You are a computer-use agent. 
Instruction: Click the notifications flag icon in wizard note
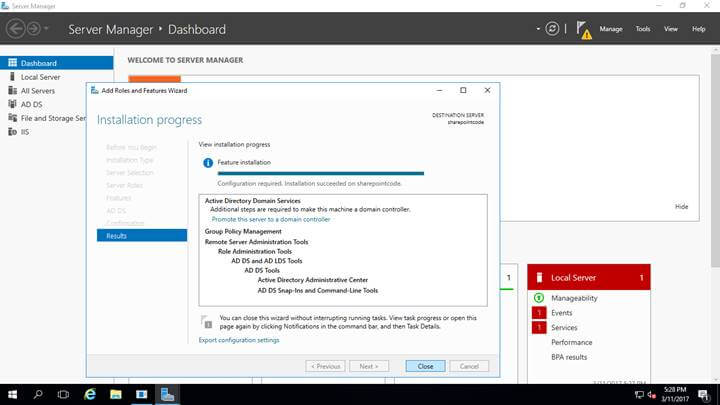click(x=207, y=322)
